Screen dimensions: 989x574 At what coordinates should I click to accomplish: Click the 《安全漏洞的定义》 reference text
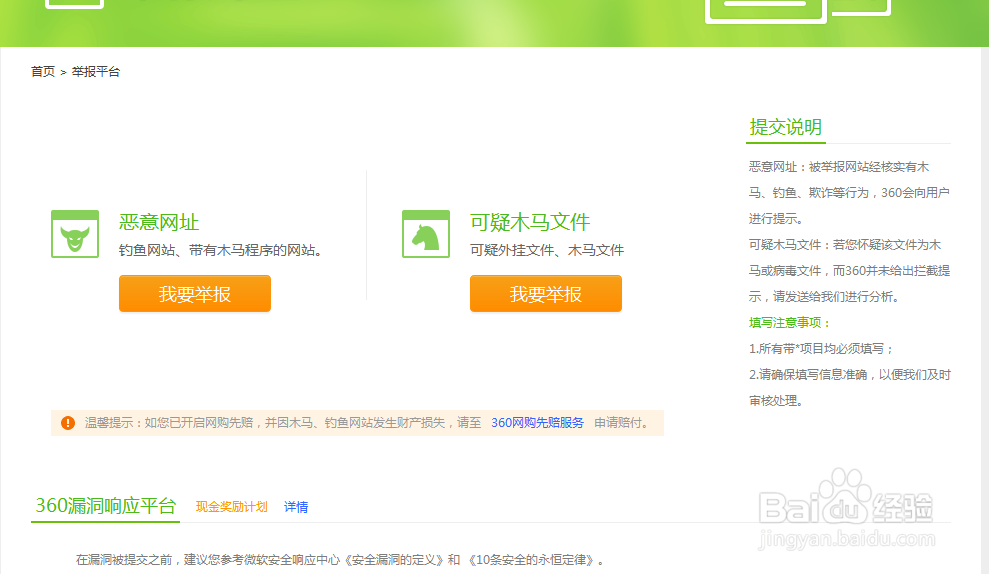point(394,559)
